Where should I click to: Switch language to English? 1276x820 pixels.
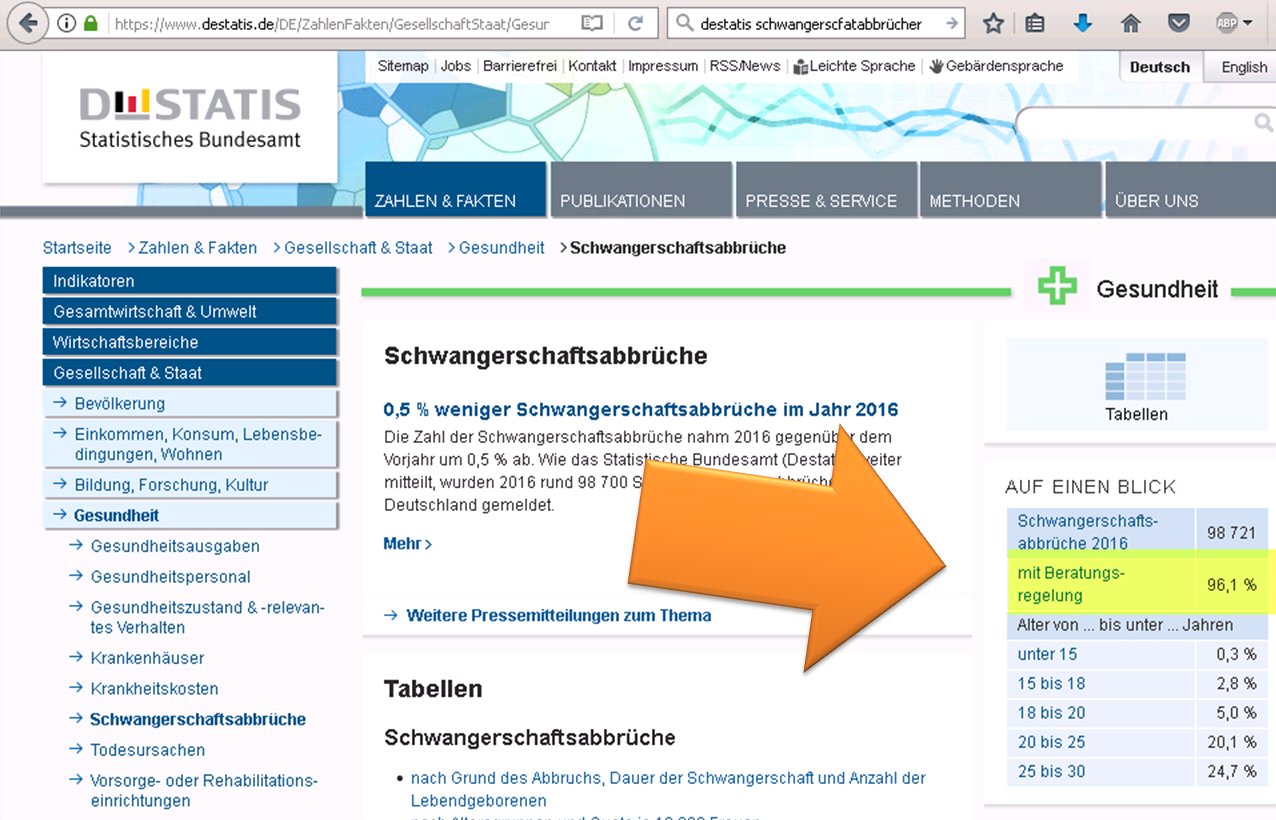[x=1244, y=67]
